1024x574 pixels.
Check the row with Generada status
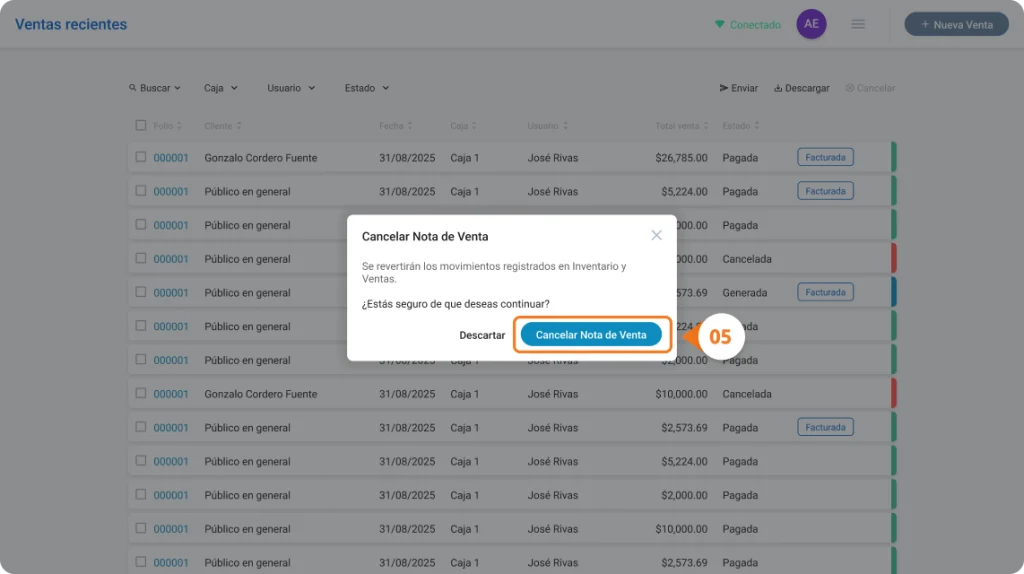[x=140, y=292]
